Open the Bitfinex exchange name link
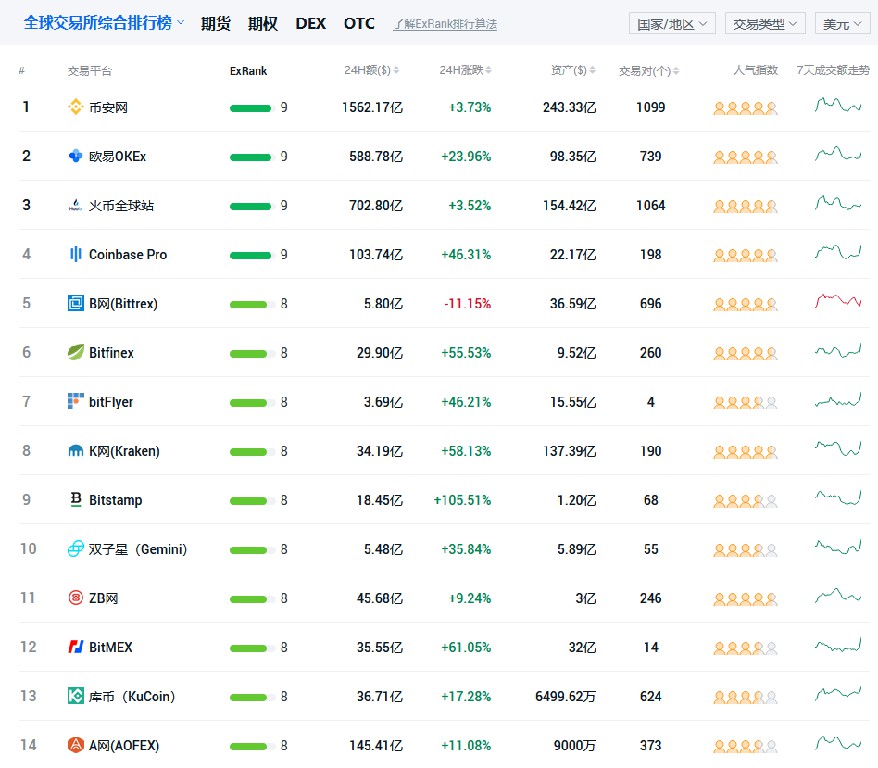Viewport: 878px width, 768px height. pyautogui.click(x=111, y=353)
